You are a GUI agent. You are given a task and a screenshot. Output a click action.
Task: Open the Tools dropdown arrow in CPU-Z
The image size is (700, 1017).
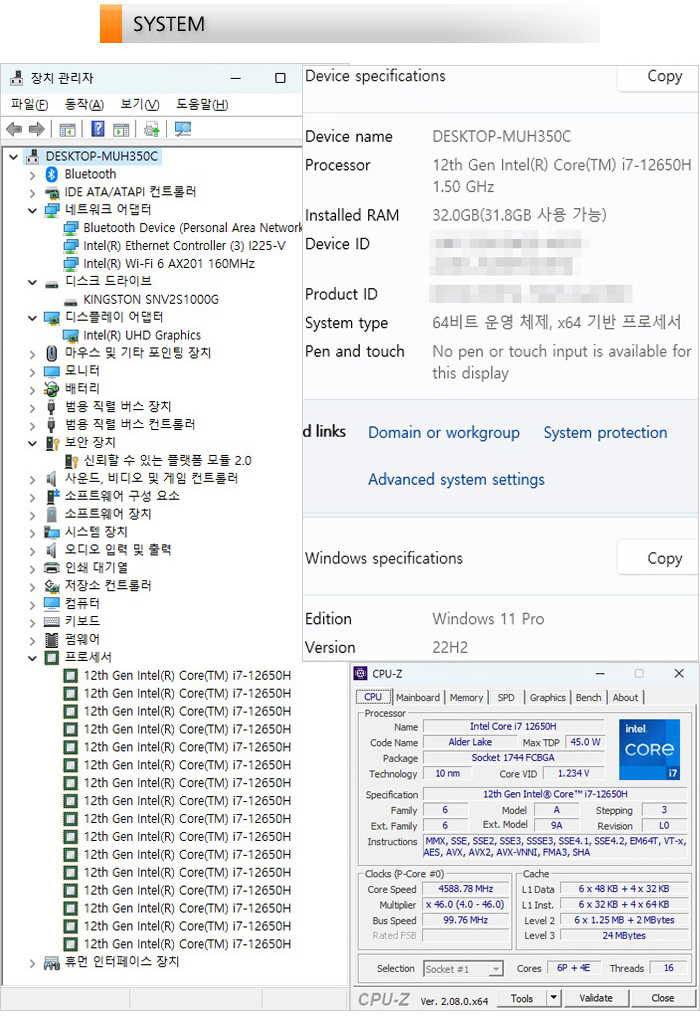point(553,998)
